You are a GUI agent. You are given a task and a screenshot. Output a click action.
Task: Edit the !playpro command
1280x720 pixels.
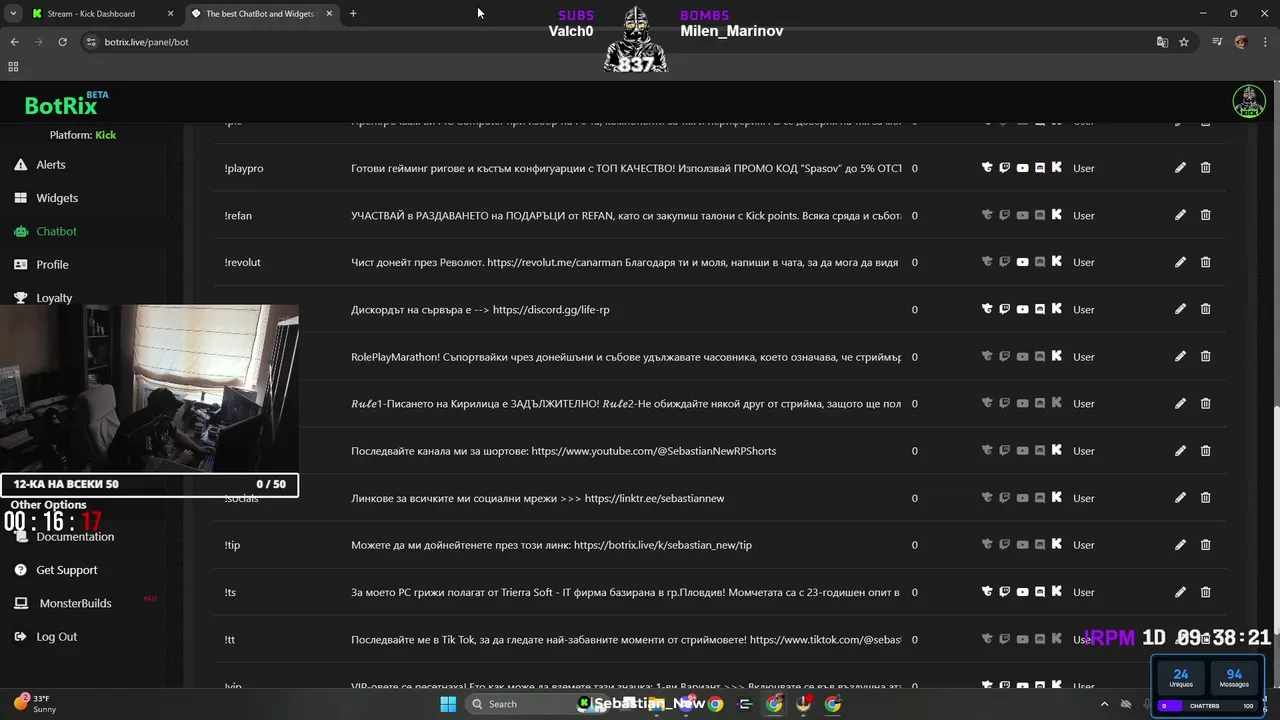pos(1180,168)
